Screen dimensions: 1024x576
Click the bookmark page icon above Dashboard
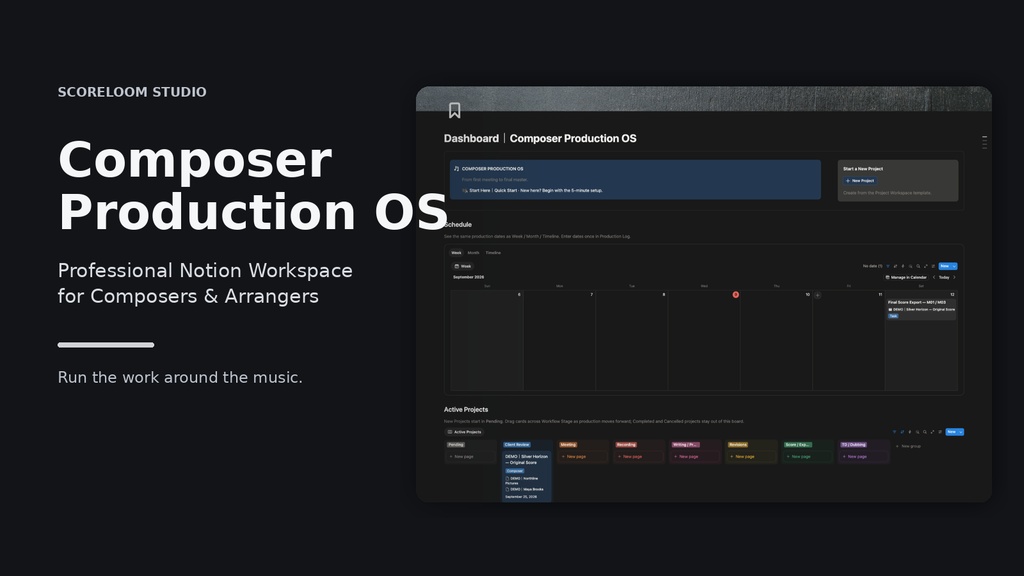(455, 110)
